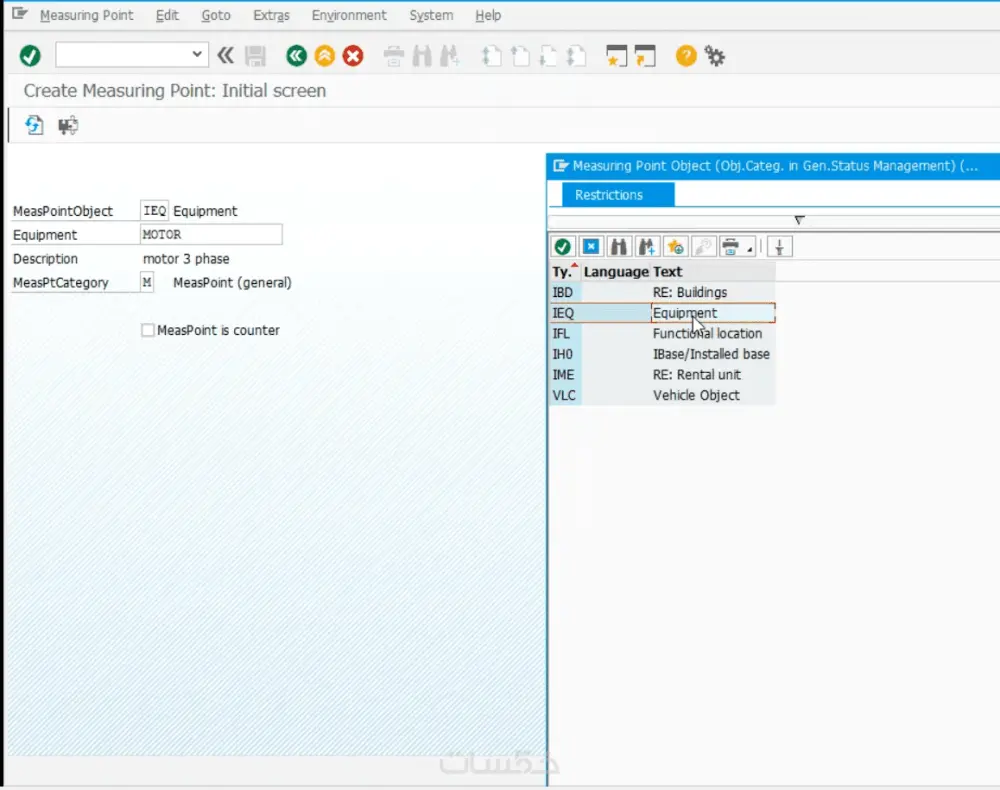Click the Find binoculars icon in the popup
Image resolution: width=1000 pixels, height=790 pixels.
pyautogui.click(x=617, y=246)
